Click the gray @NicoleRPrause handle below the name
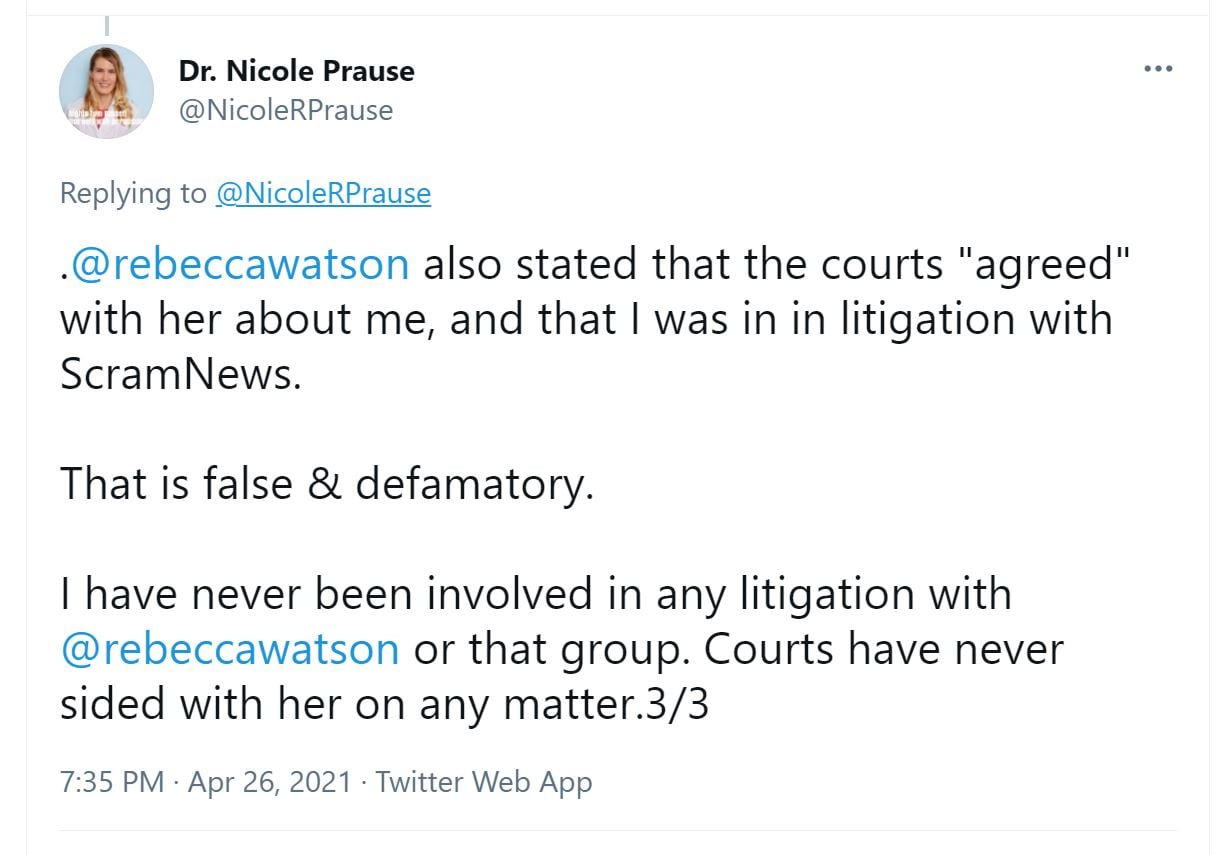 coord(286,110)
